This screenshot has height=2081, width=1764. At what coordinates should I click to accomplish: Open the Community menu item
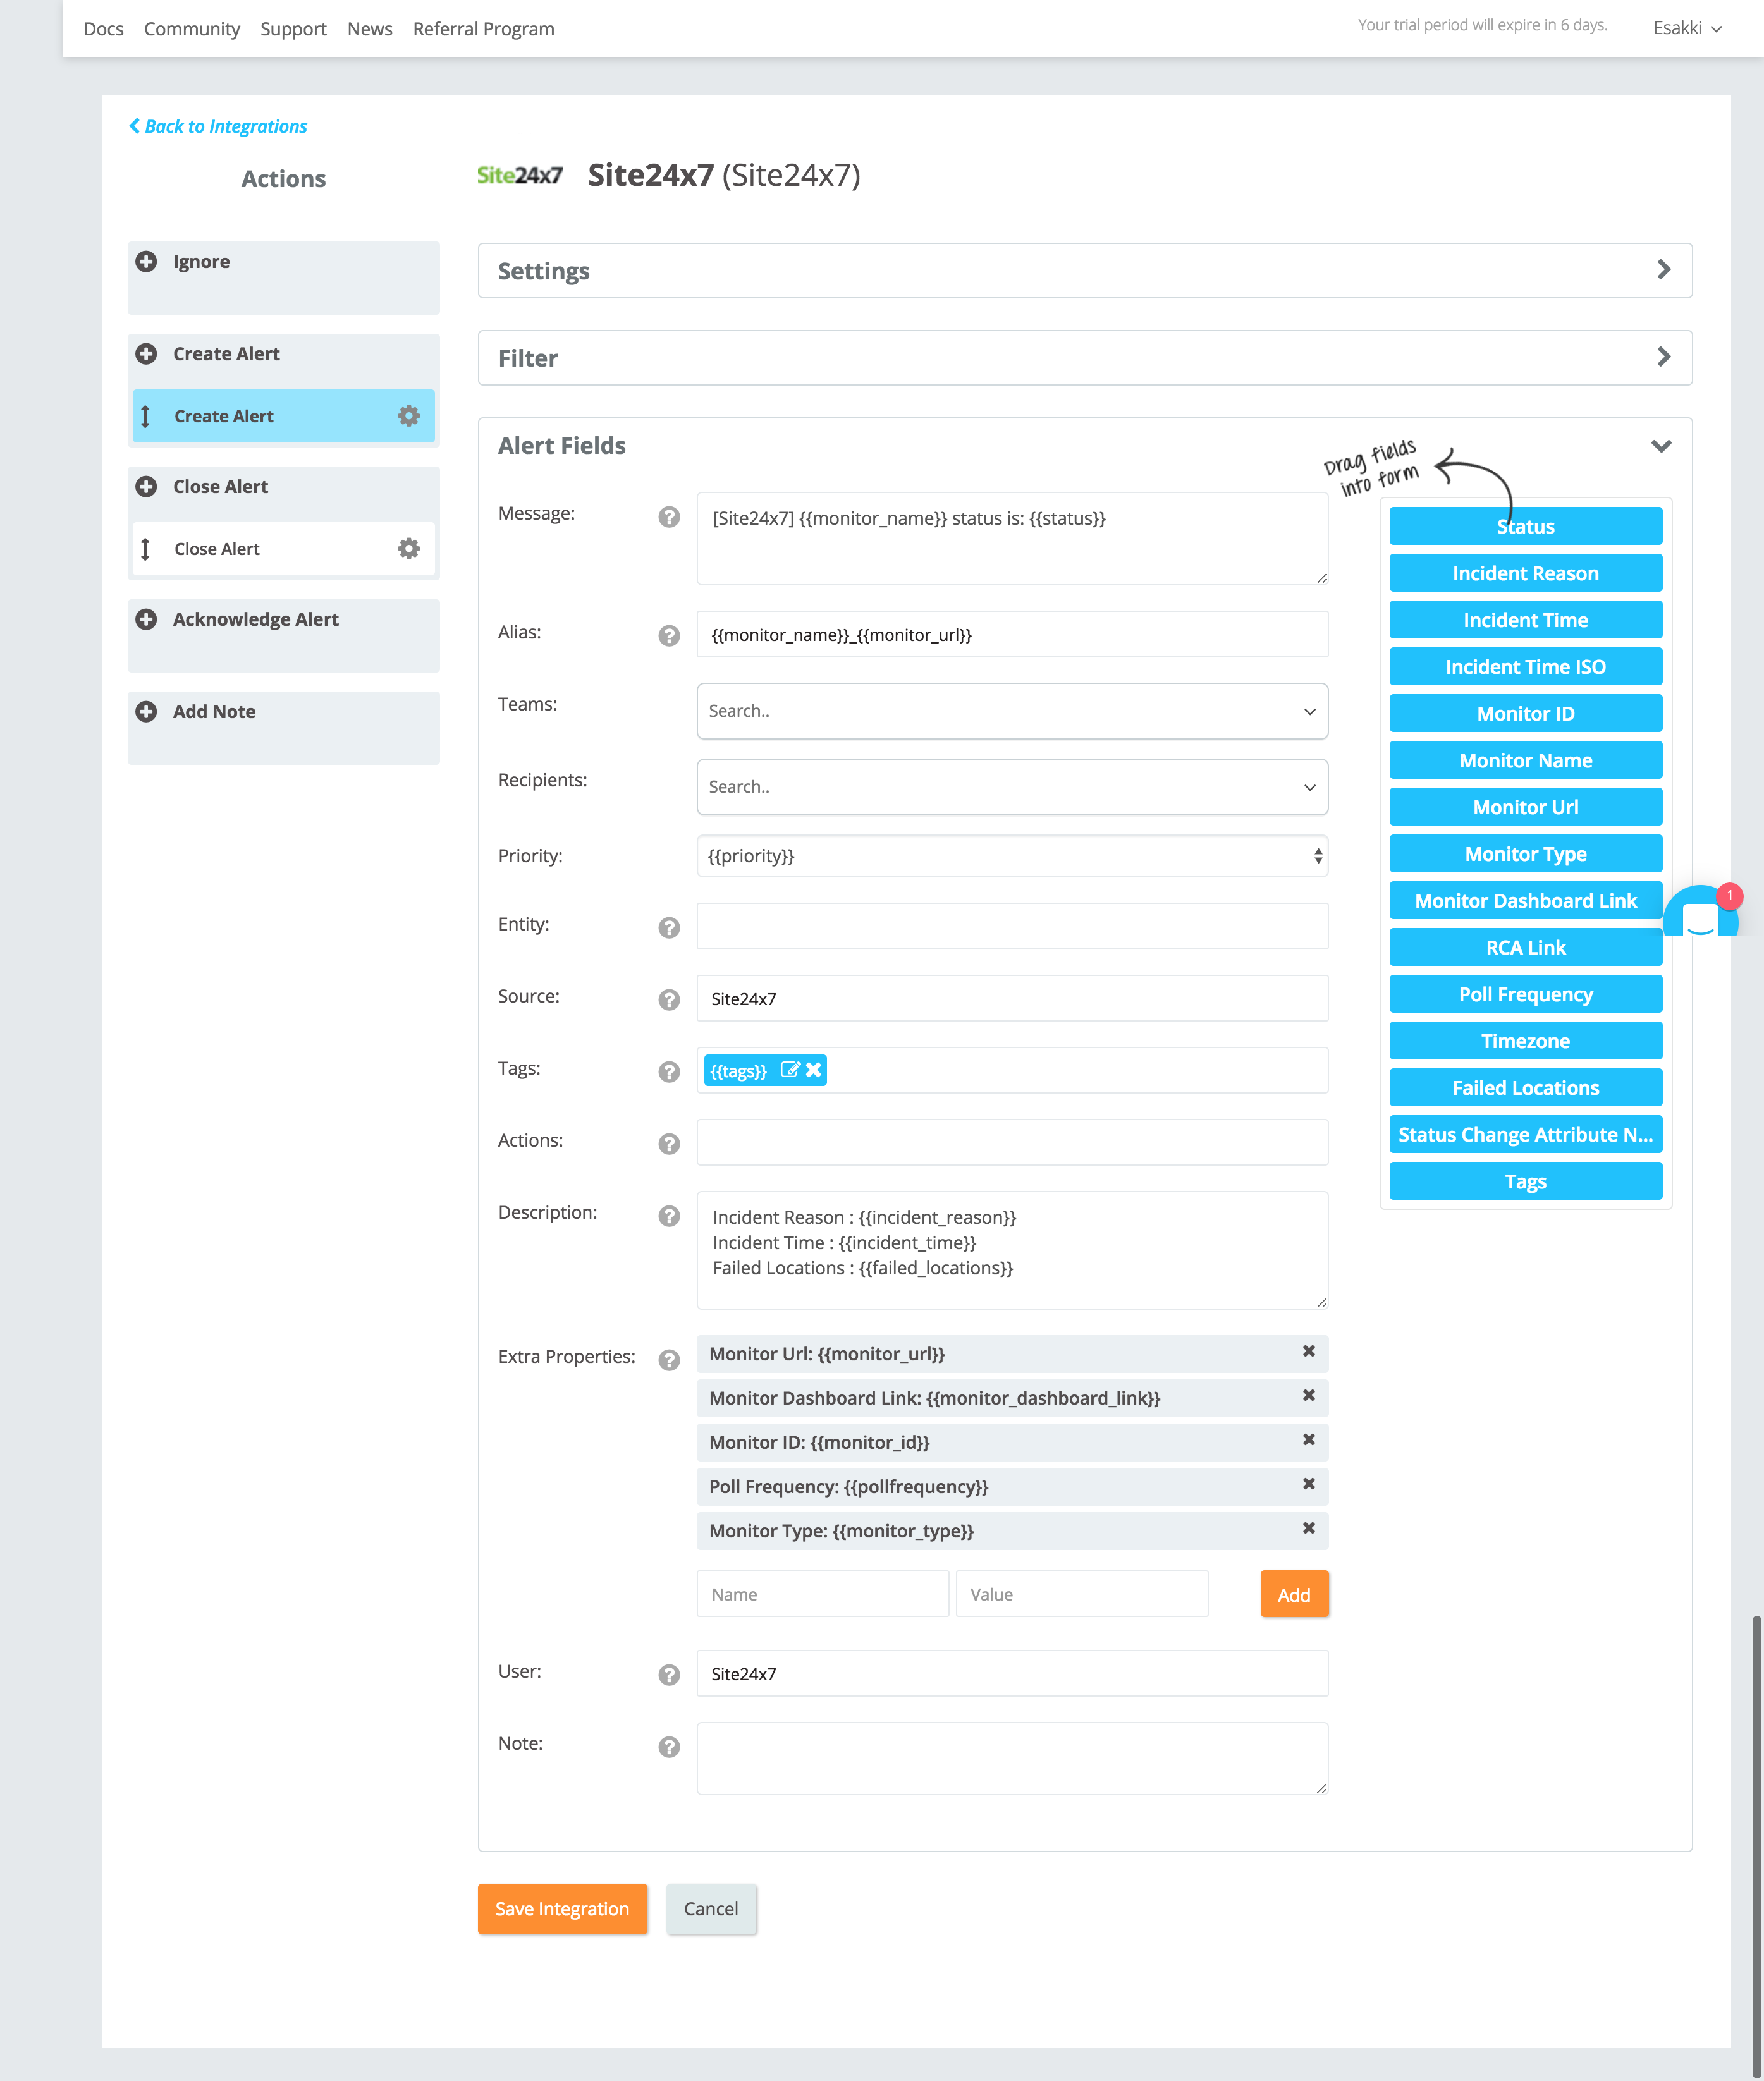(192, 29)
